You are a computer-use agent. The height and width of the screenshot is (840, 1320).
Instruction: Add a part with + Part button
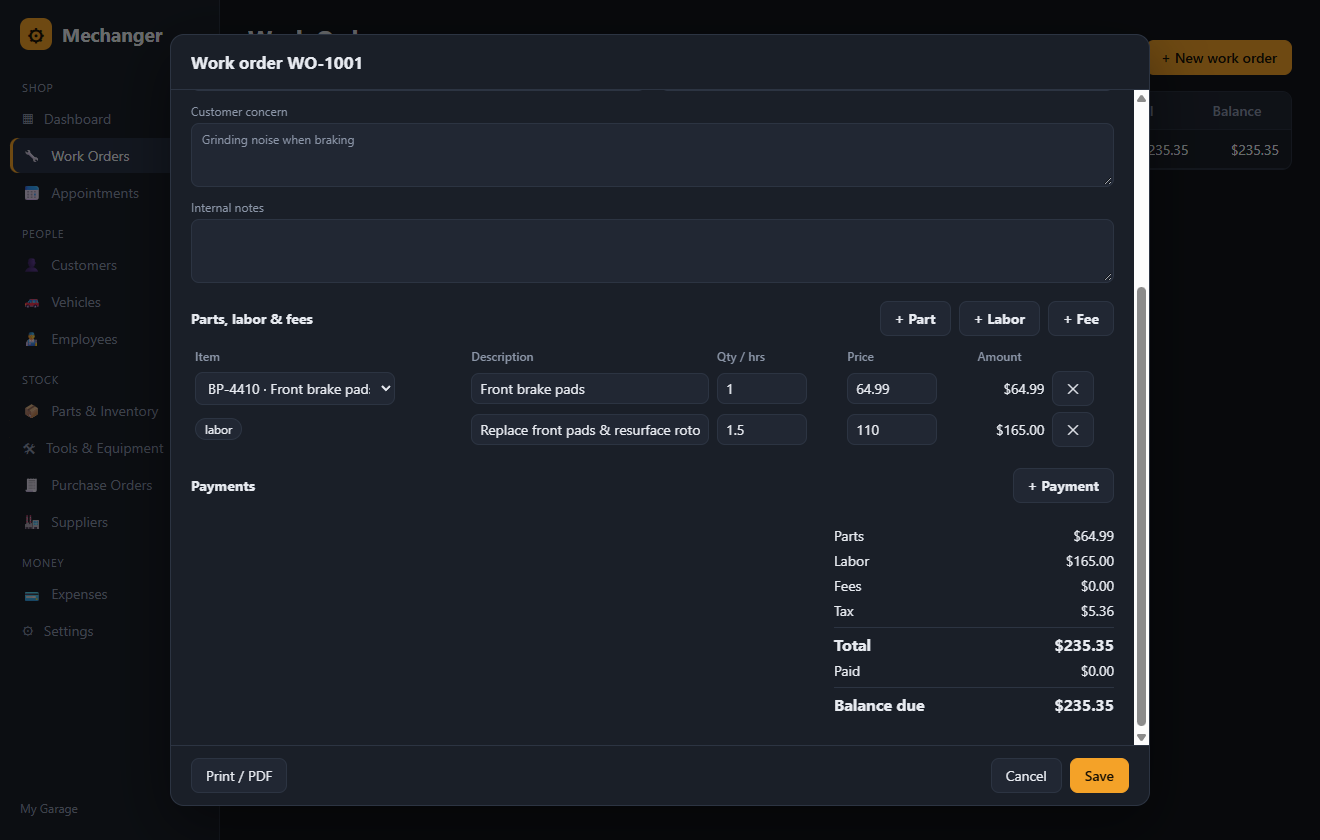coord(915,319)
